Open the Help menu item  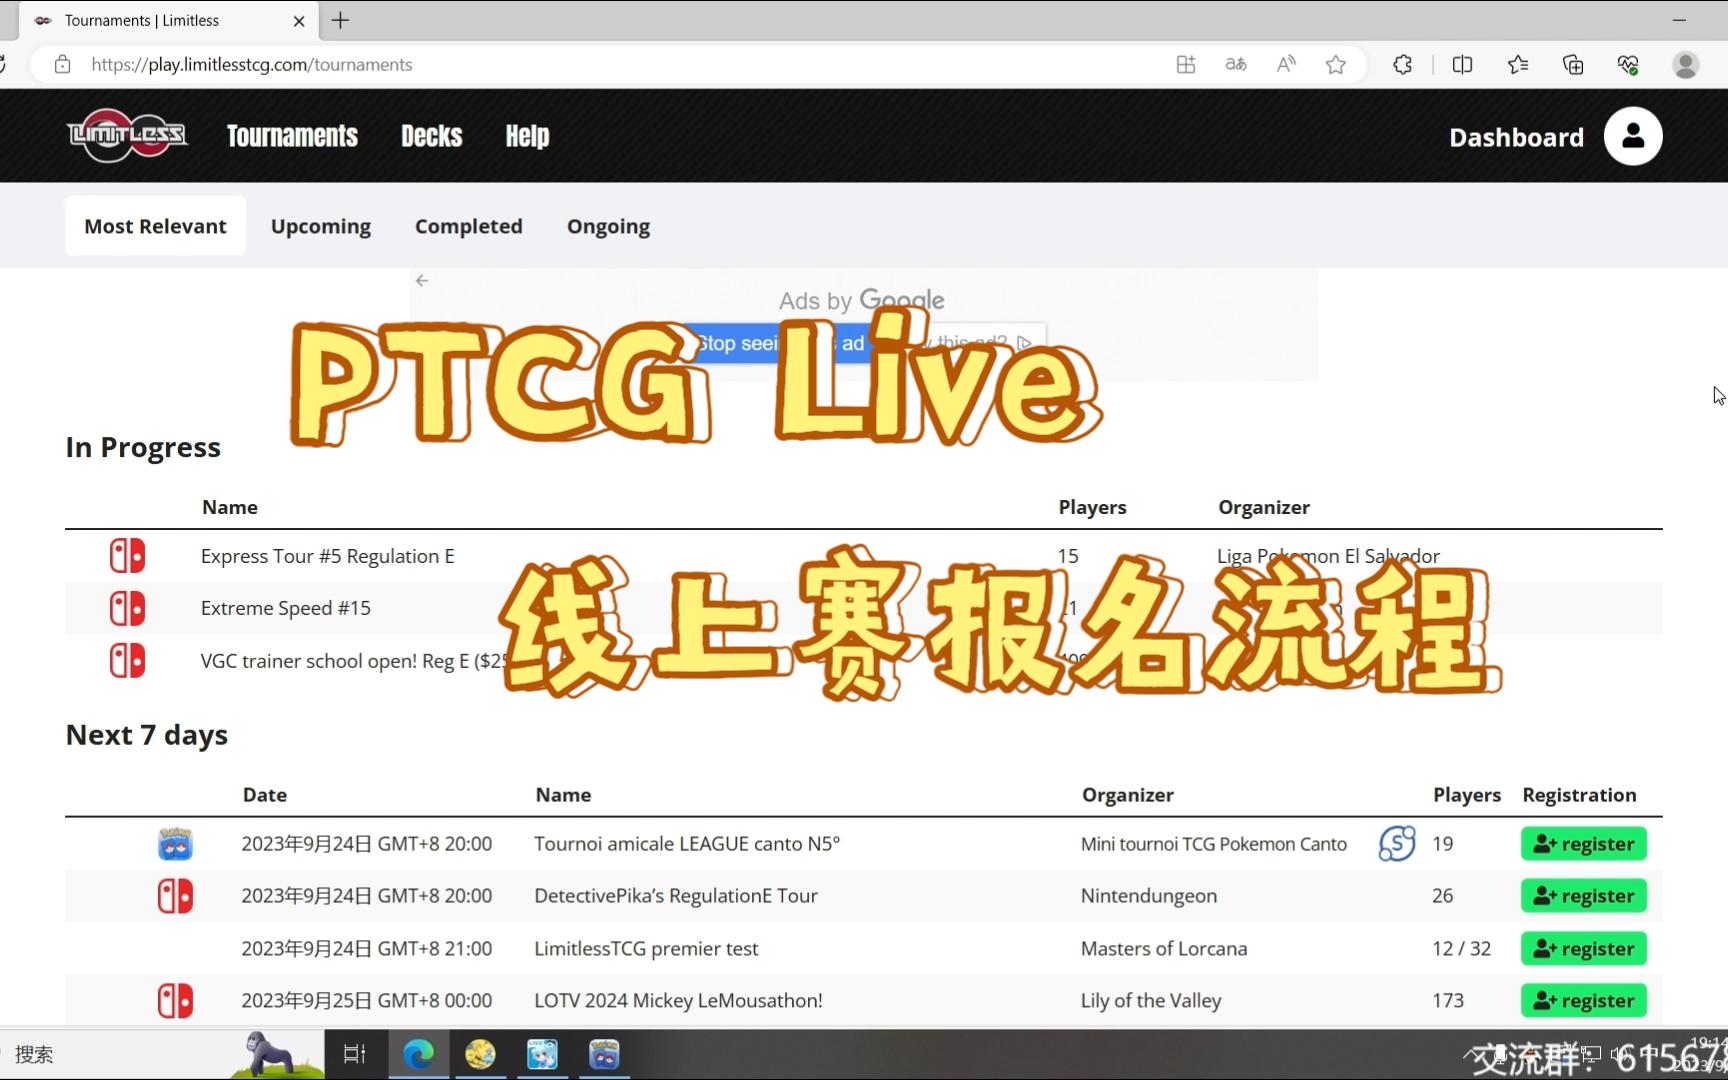click(x=527, y=136)
